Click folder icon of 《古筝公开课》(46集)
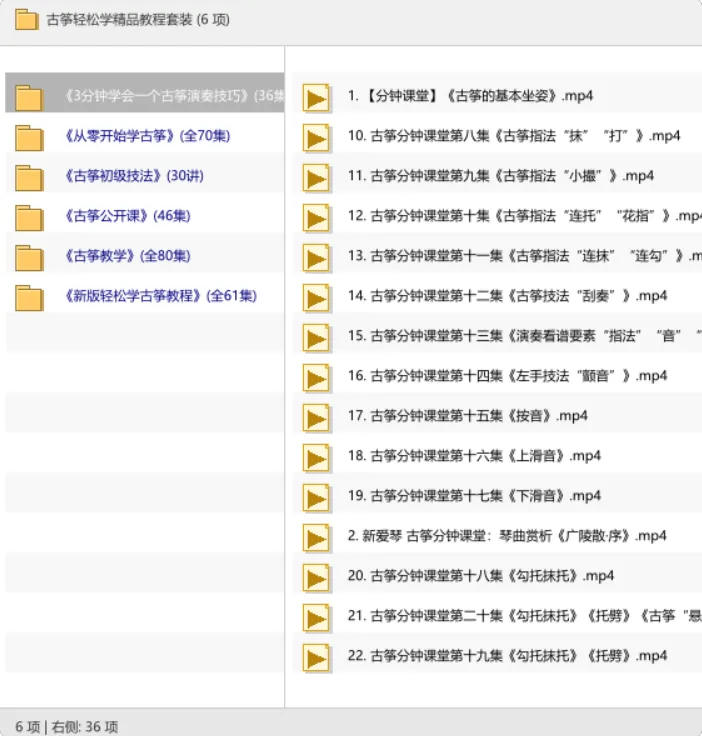 click(x=29, y=218)
